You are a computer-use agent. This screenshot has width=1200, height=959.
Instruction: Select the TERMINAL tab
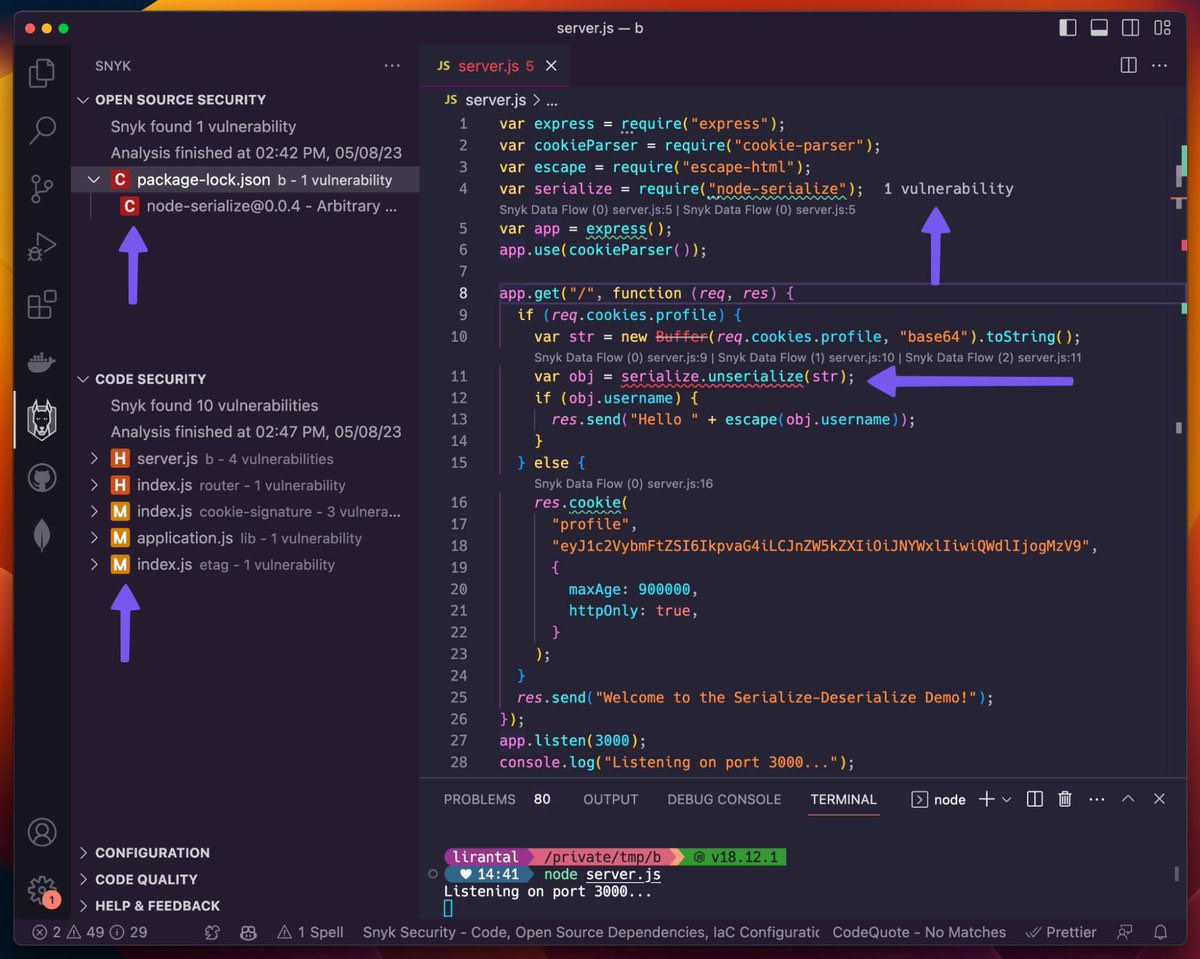coord(843,799)
